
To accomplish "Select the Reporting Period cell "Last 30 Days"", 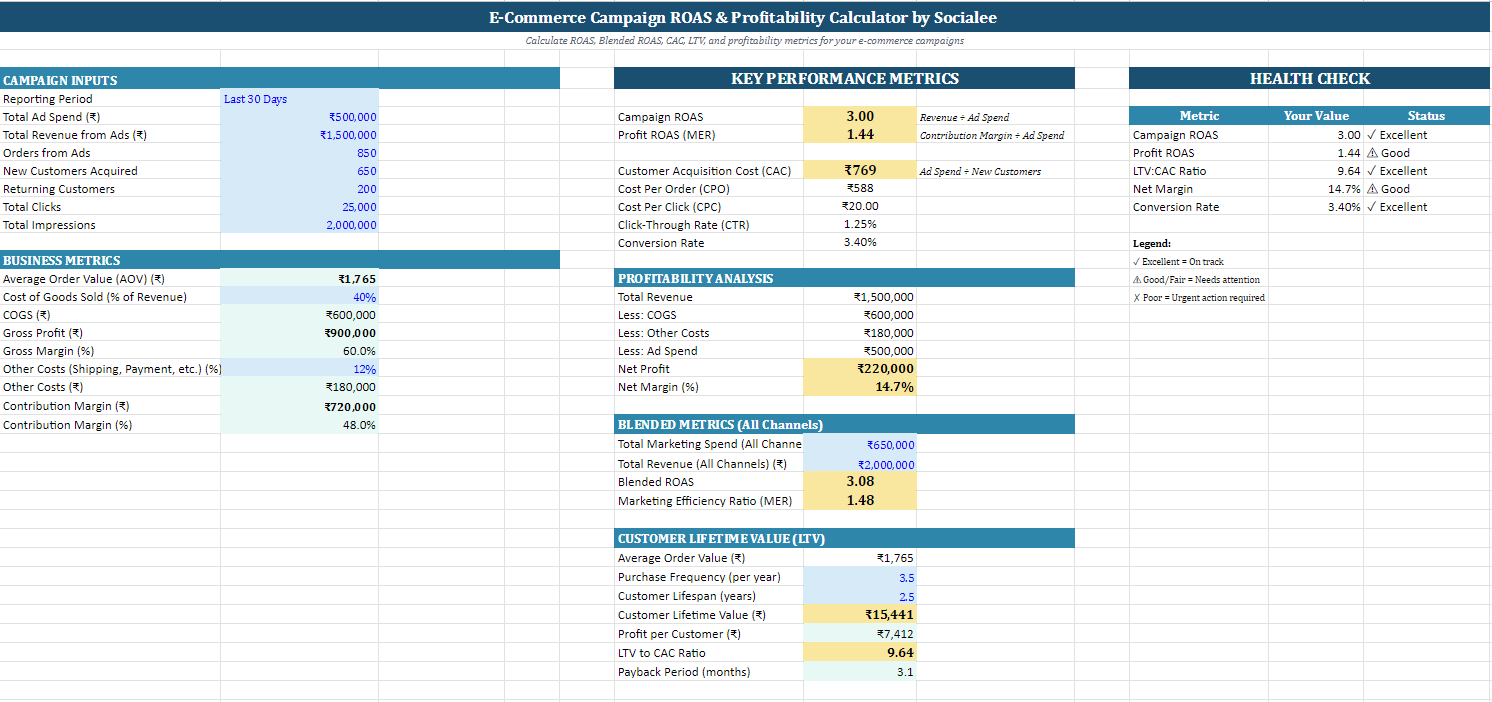I will click(x=299, y=99).
